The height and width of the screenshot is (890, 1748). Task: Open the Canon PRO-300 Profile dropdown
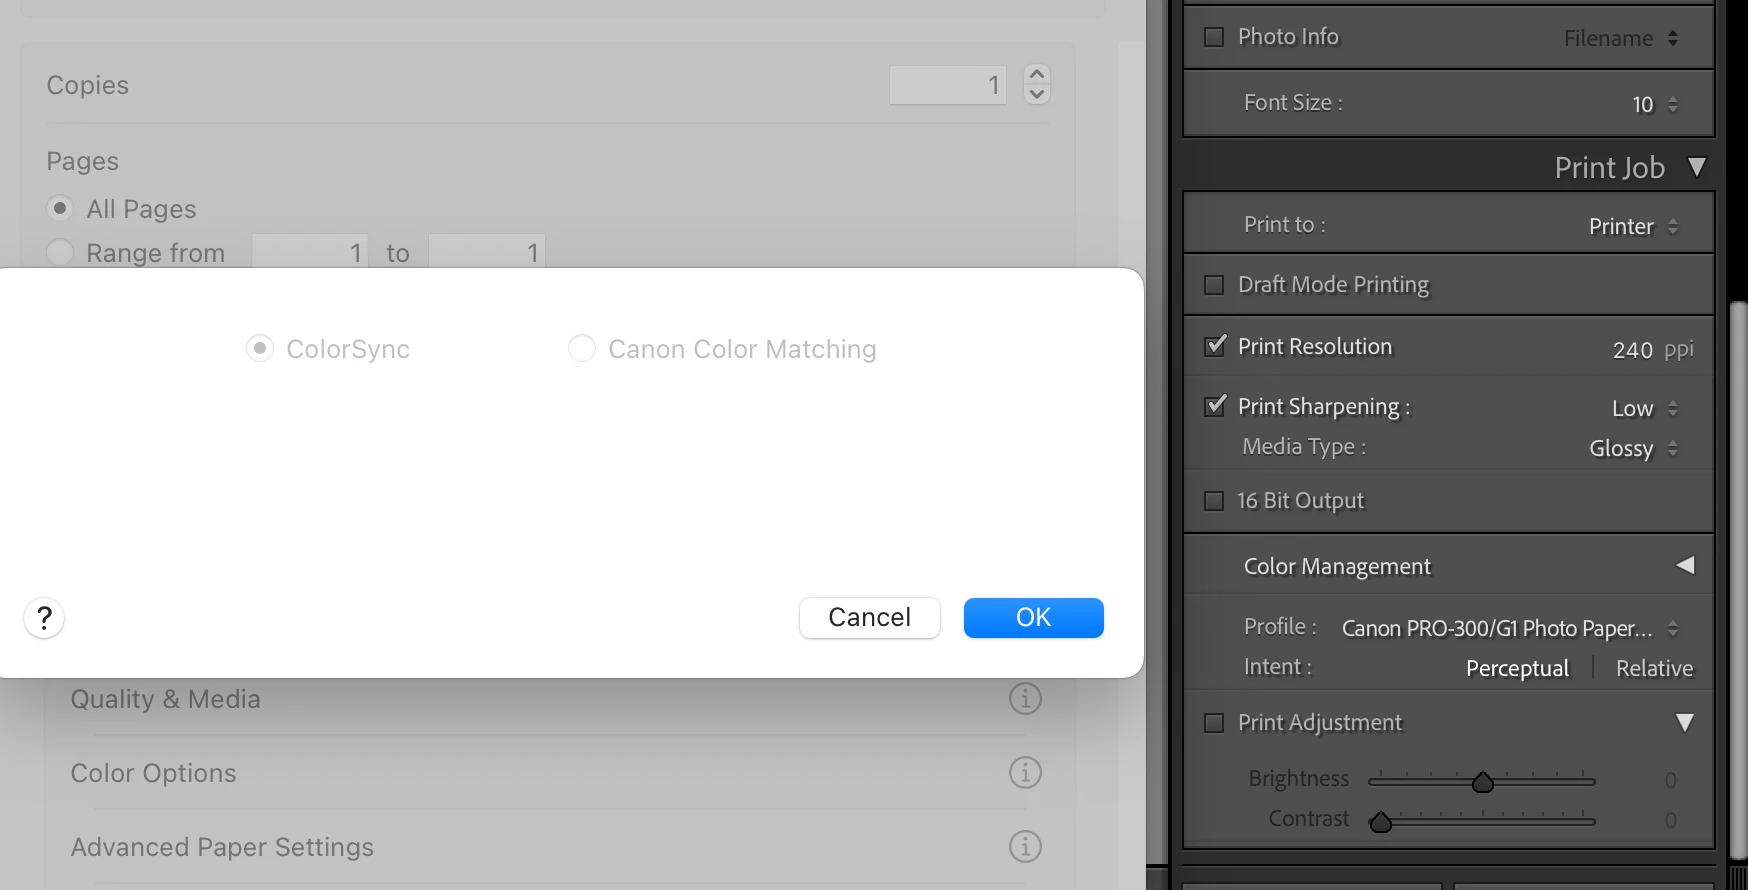click(1510, 628)
